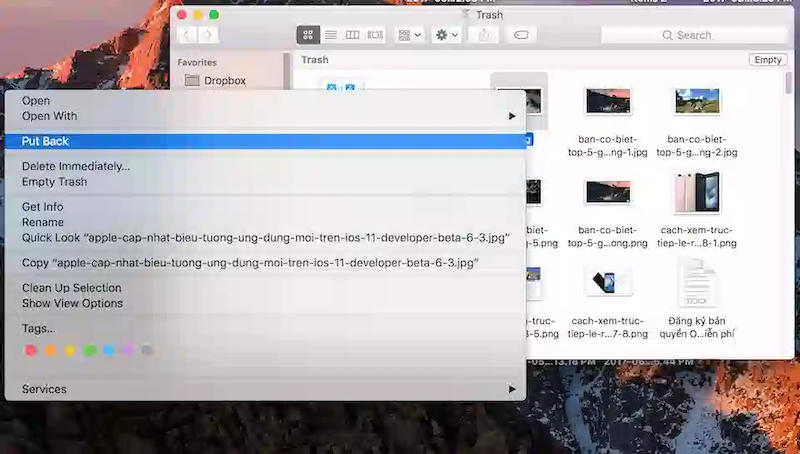Select the Quick Look menu entry
Image resolution: width=800 pixels, height=454 pixels.
[x=265, y=238]
